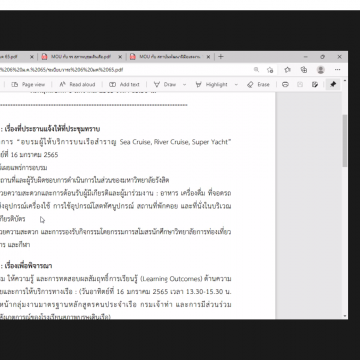The height and width of the screenshot is (360, 360).
Task: Open the Highlight color dropdown arrow
Action: (236, 85)
